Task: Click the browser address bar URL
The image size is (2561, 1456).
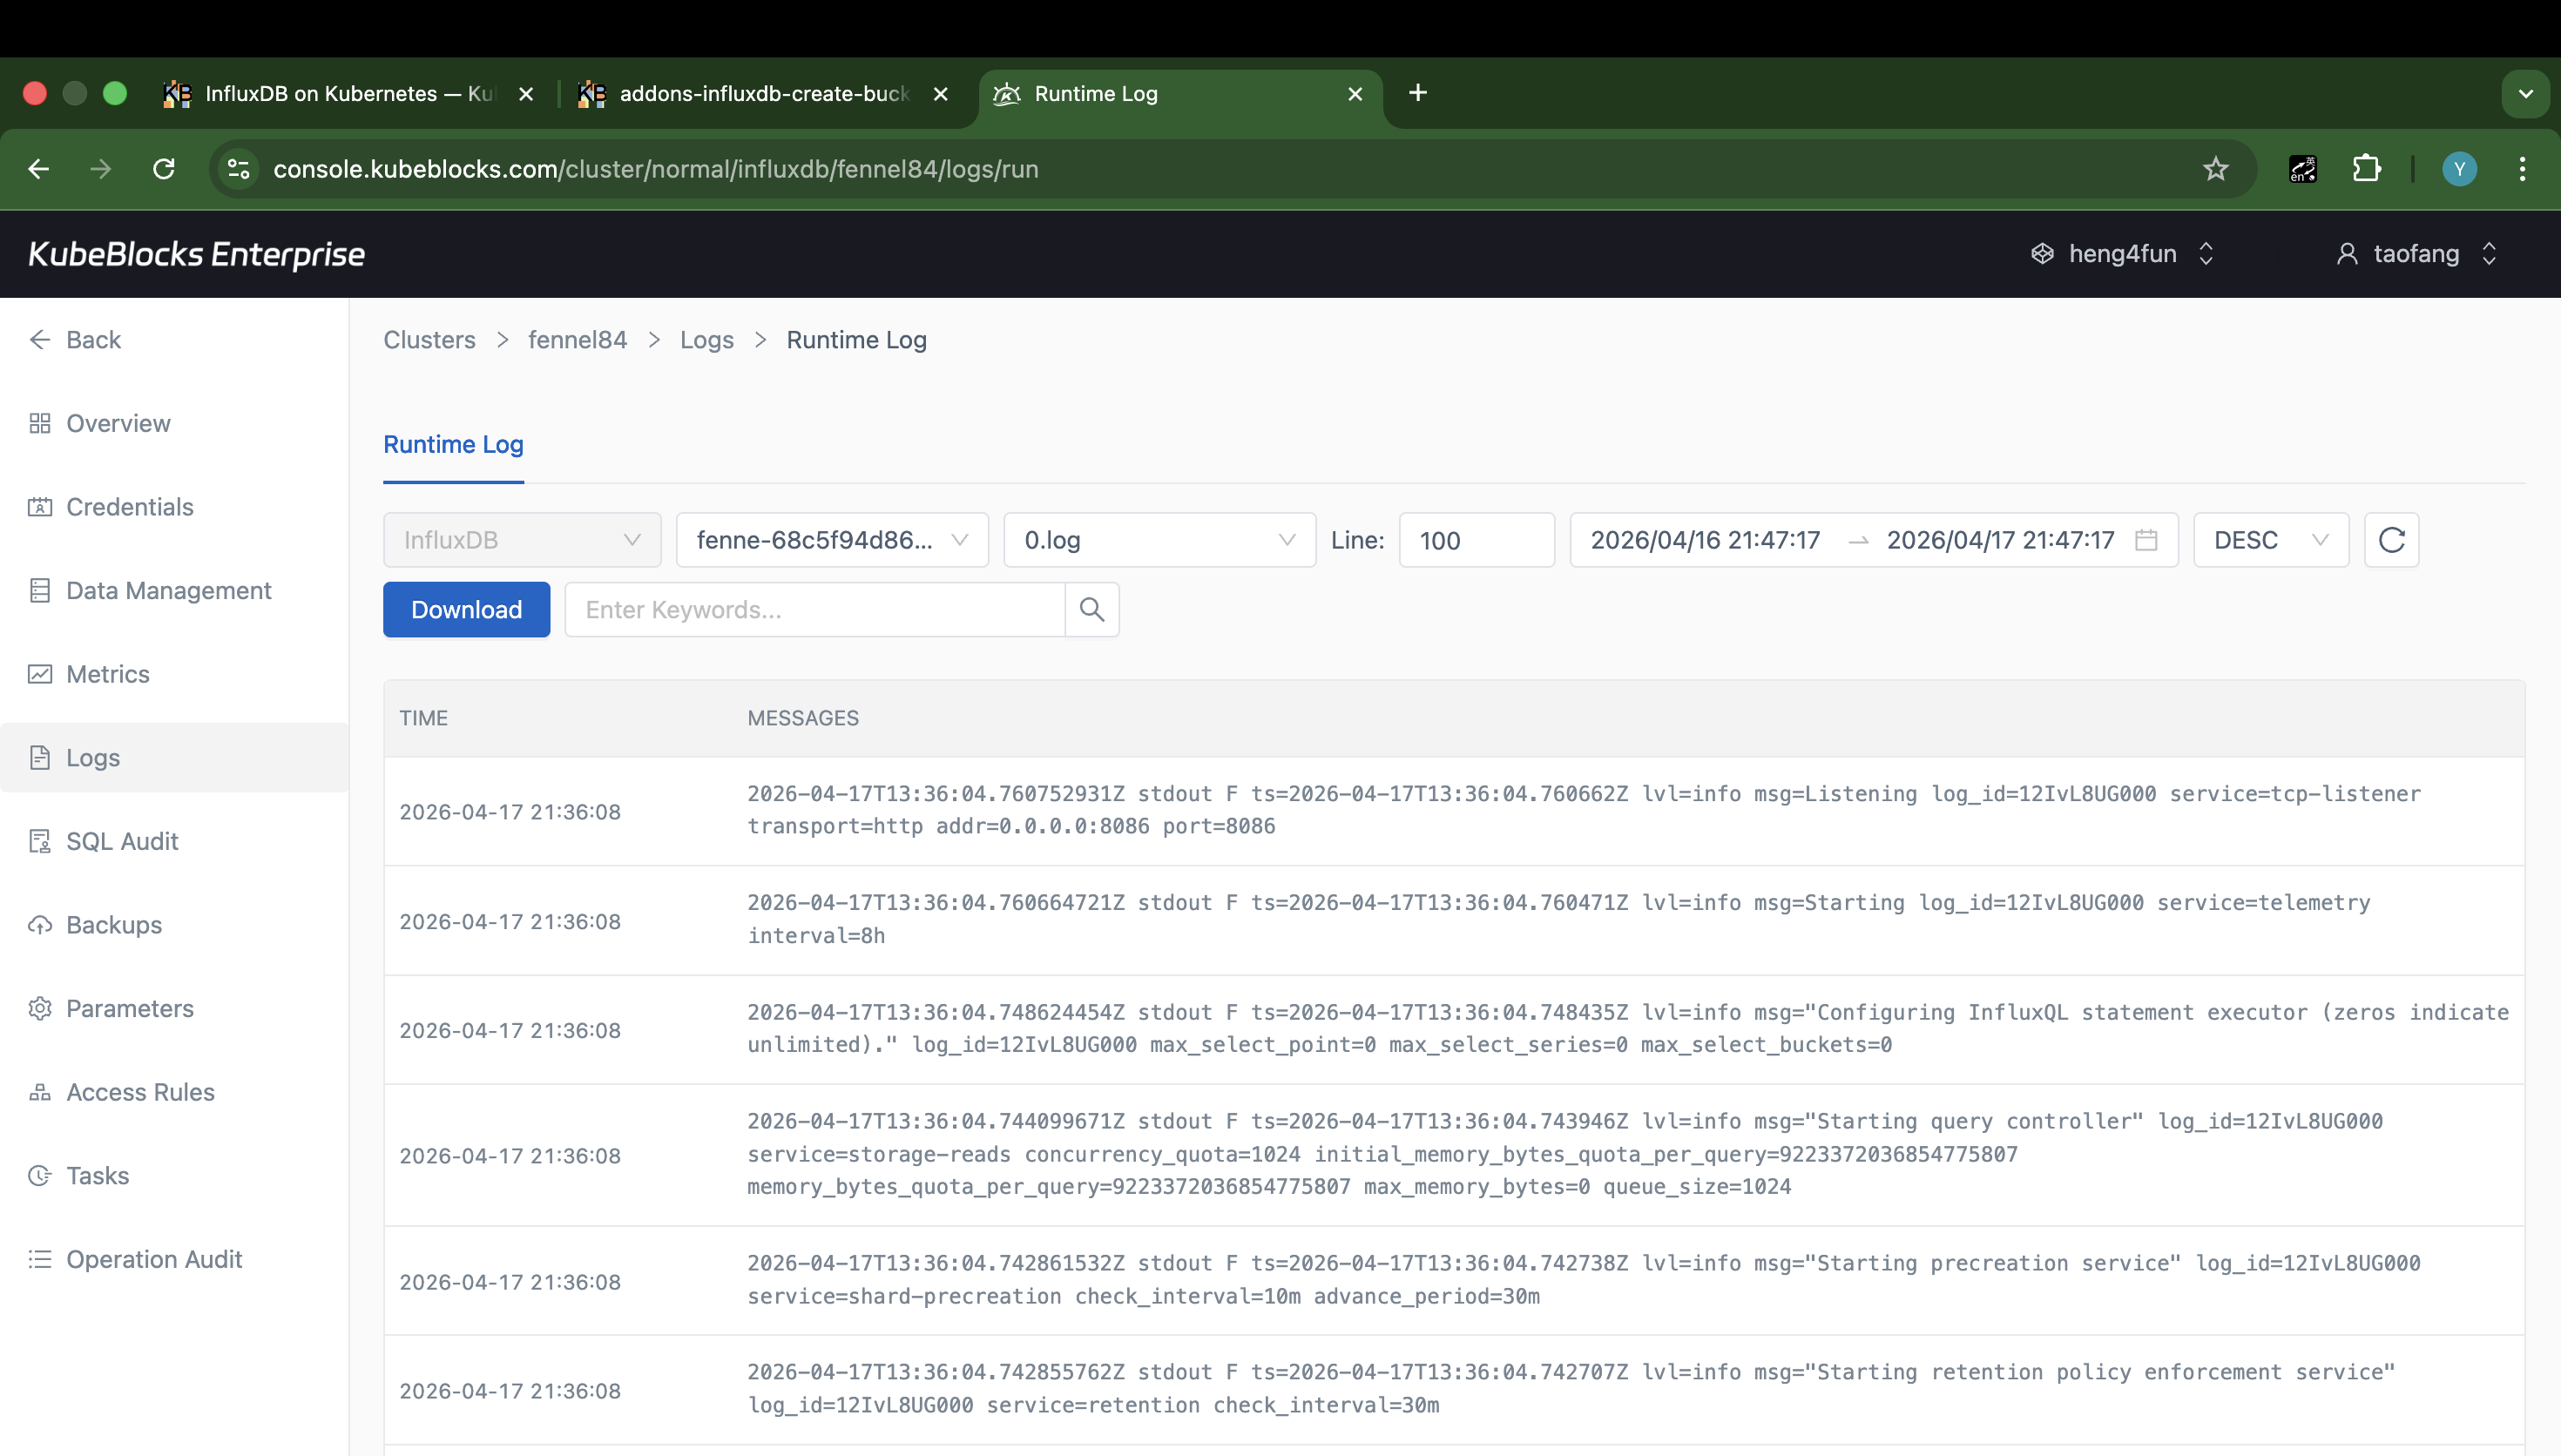Action: 656,169
